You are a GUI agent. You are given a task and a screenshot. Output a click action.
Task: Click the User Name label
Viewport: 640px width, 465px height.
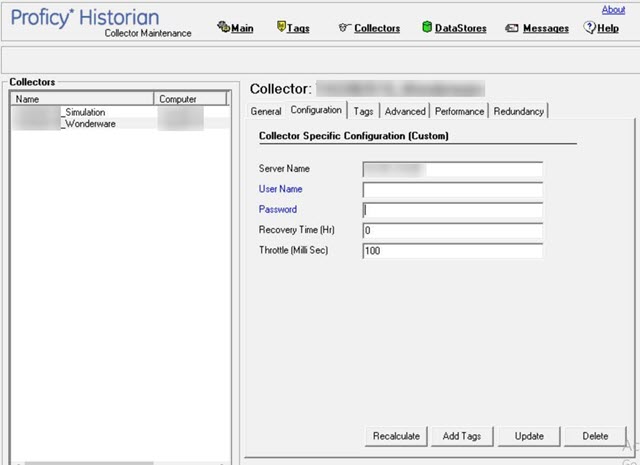(280, 189)
